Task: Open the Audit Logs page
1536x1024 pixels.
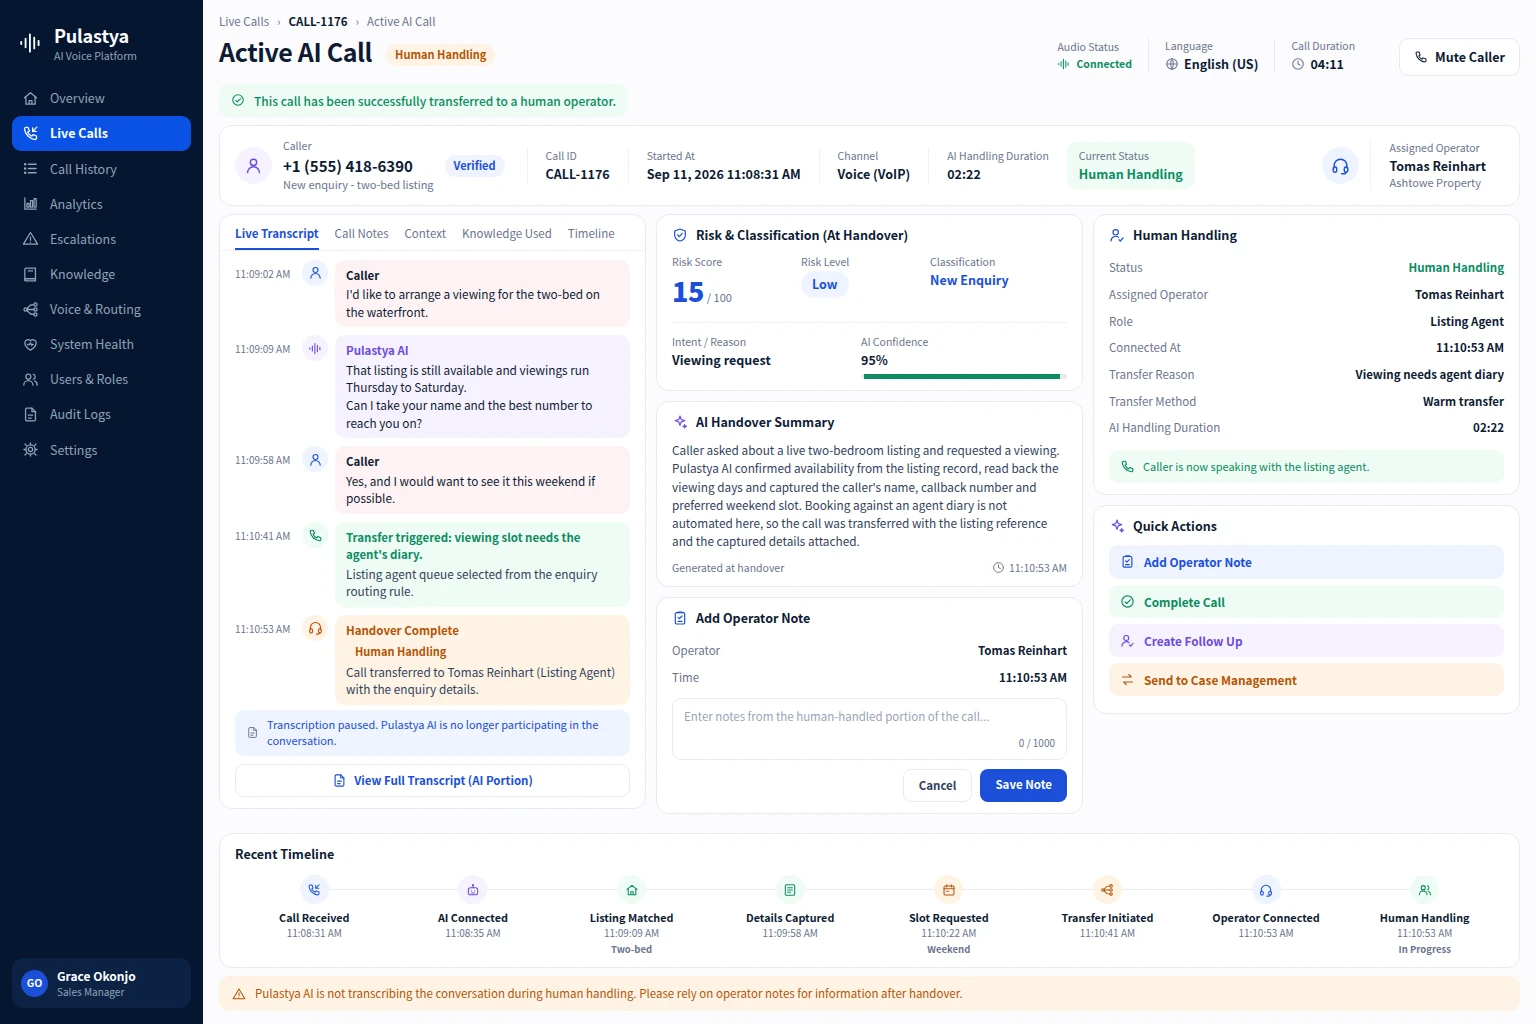Action: (101, 414)
